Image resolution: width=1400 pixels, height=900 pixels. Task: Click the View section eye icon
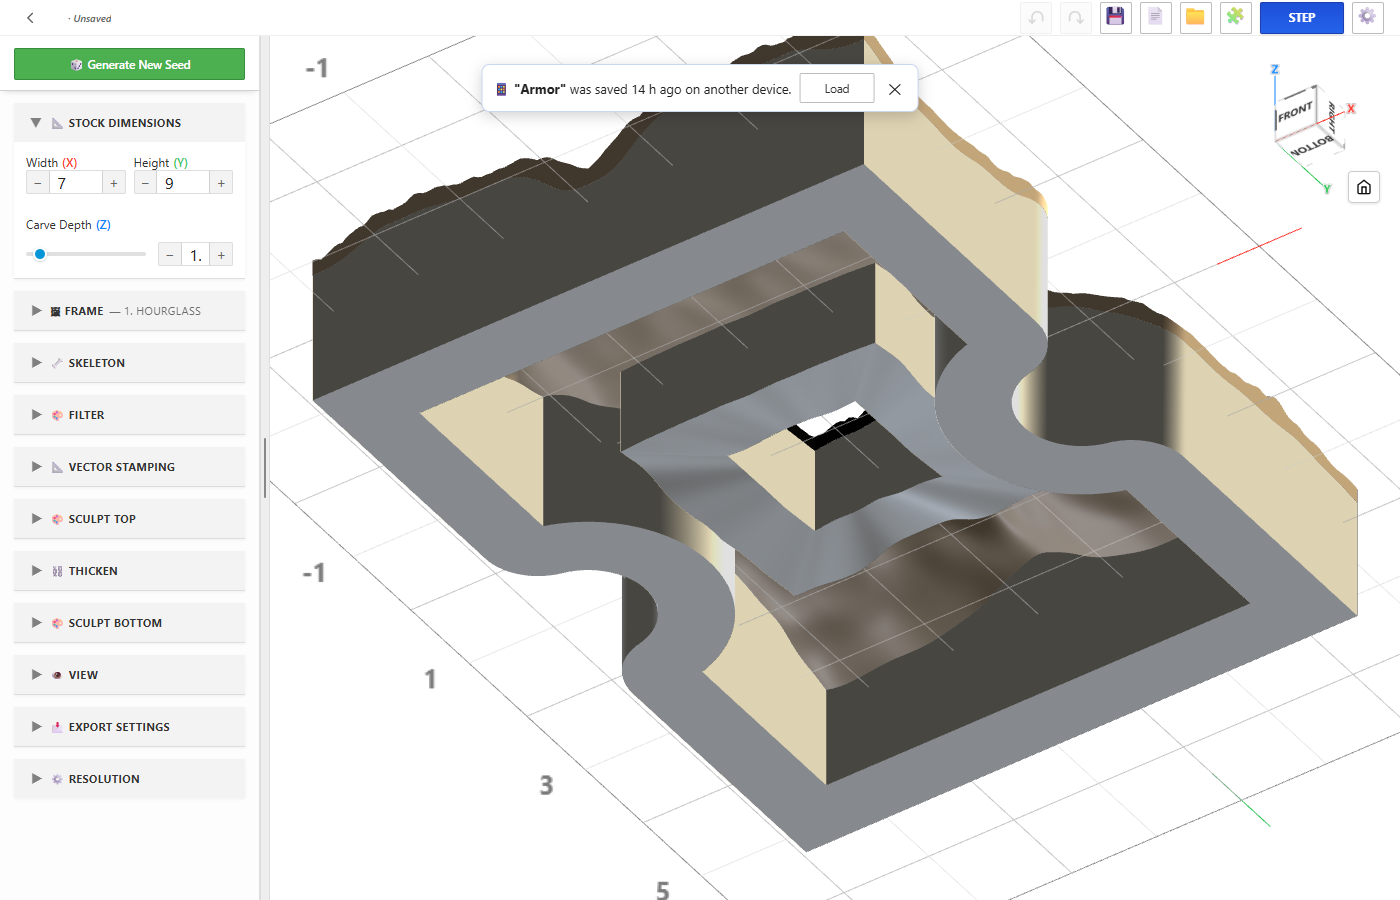coord(57,675)
